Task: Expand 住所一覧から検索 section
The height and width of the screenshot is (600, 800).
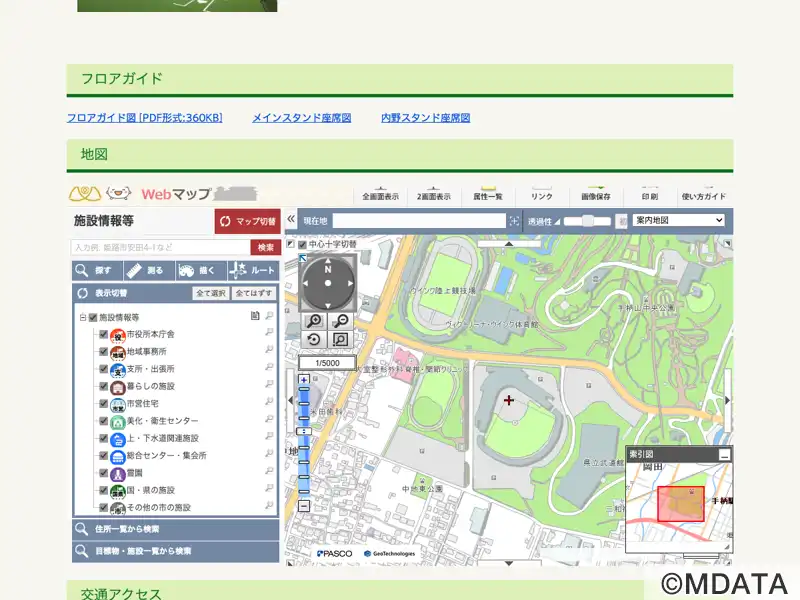Action: tap(175, 529)
